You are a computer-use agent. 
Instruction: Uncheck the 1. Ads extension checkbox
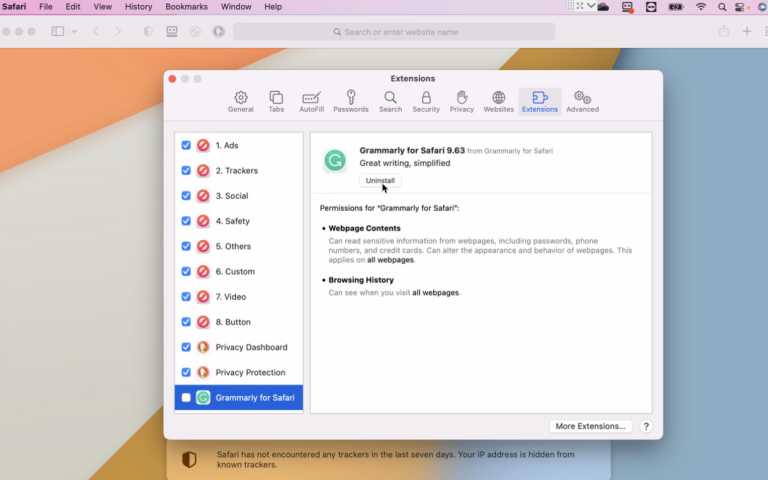[x=186, y=145]
